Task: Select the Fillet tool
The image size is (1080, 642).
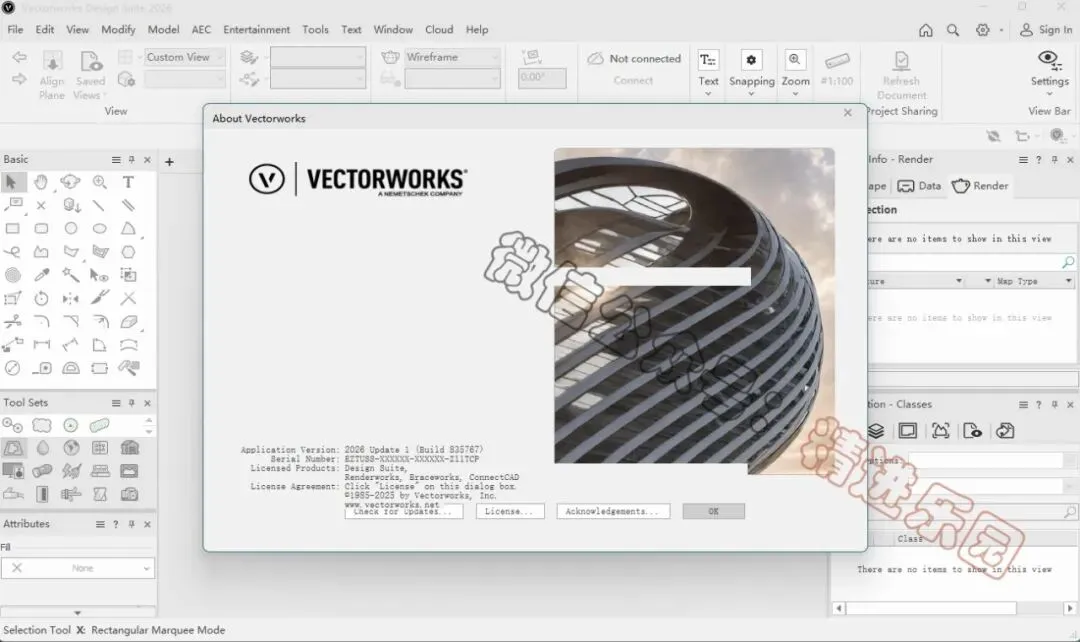Action: coord(41,322)
